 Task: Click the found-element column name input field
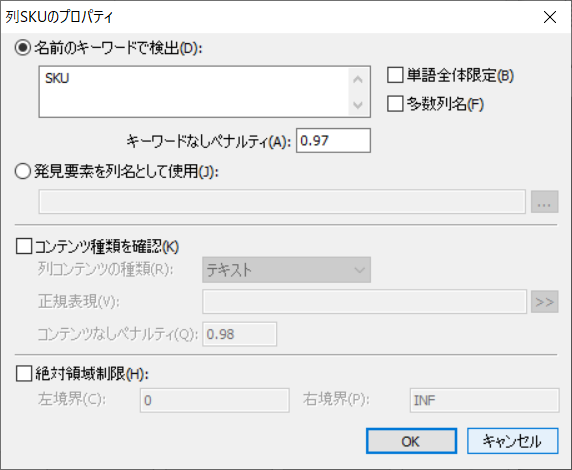[282, 201]
